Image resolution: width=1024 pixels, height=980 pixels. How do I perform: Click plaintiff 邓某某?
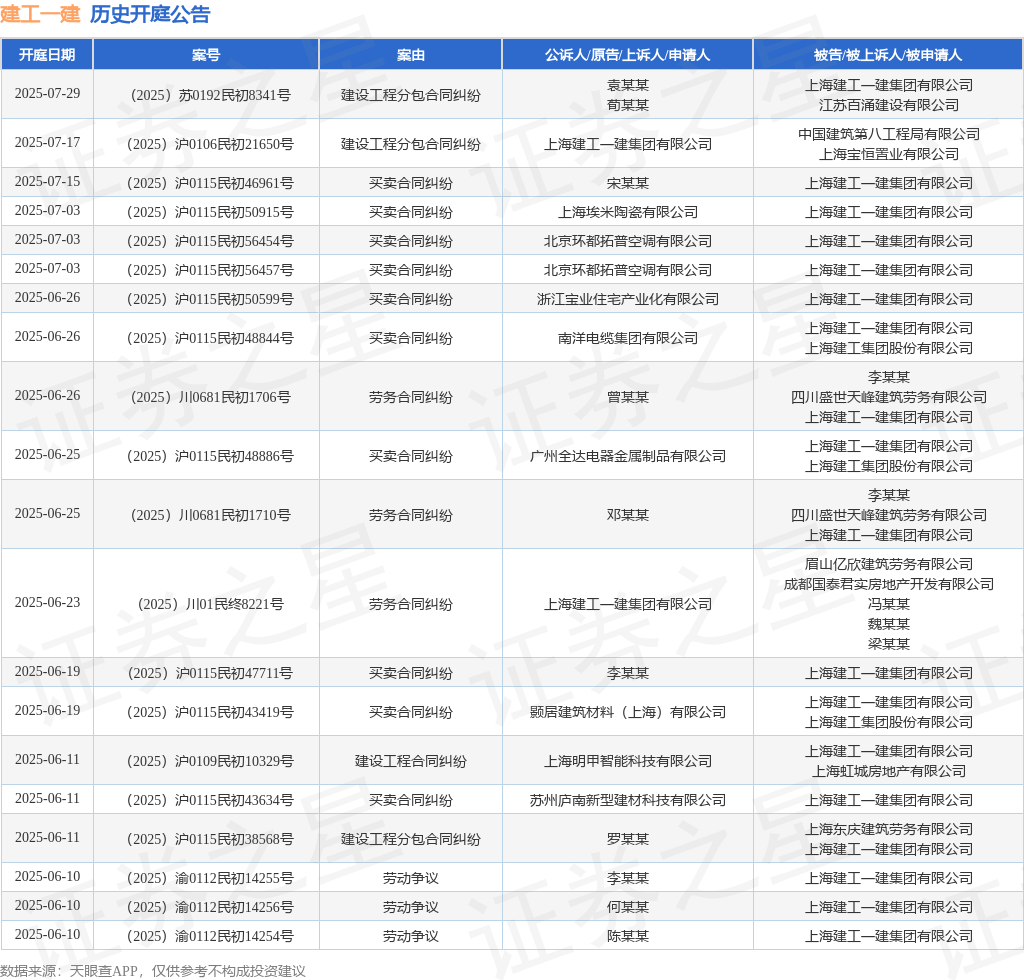click(x=628, y=515)
